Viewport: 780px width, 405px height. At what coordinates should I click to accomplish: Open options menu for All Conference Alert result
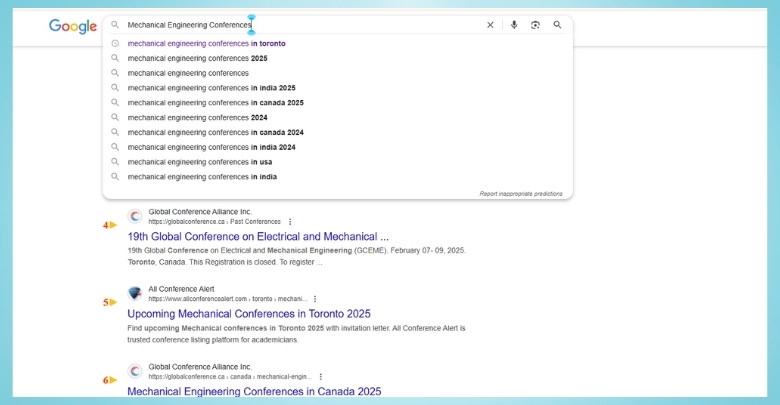coord(315,299)
